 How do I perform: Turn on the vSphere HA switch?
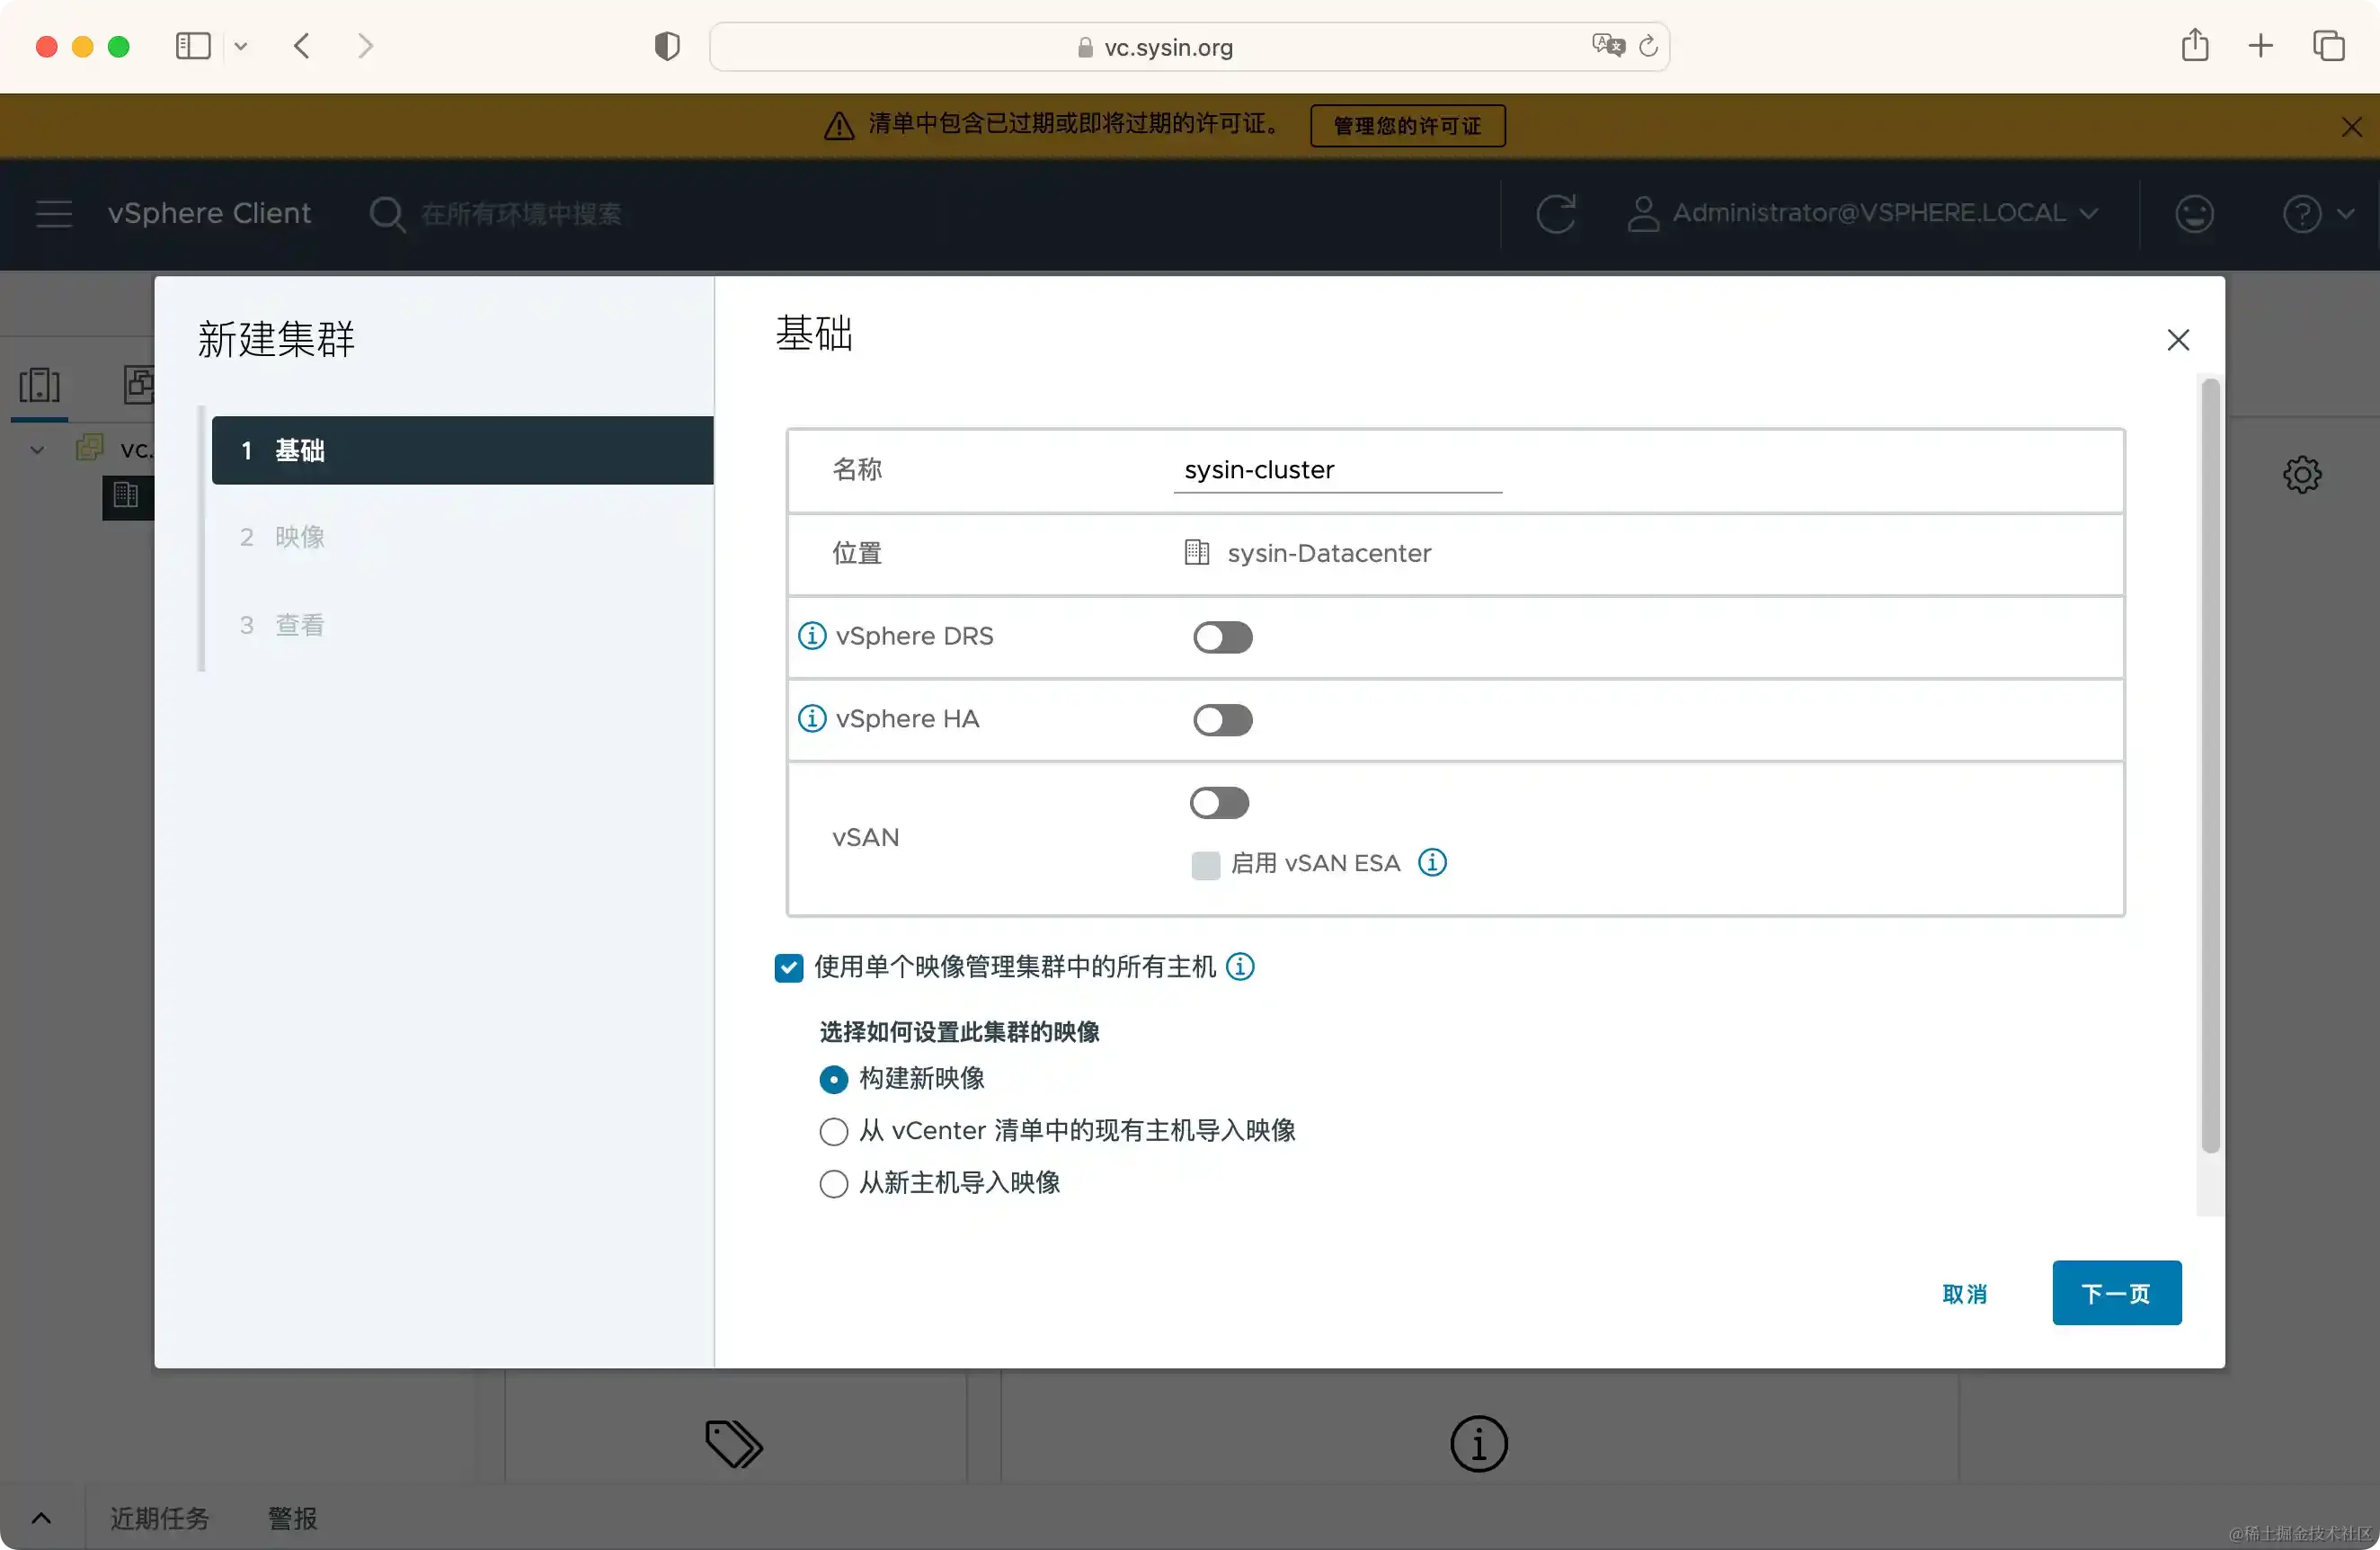coord(1222,720)
